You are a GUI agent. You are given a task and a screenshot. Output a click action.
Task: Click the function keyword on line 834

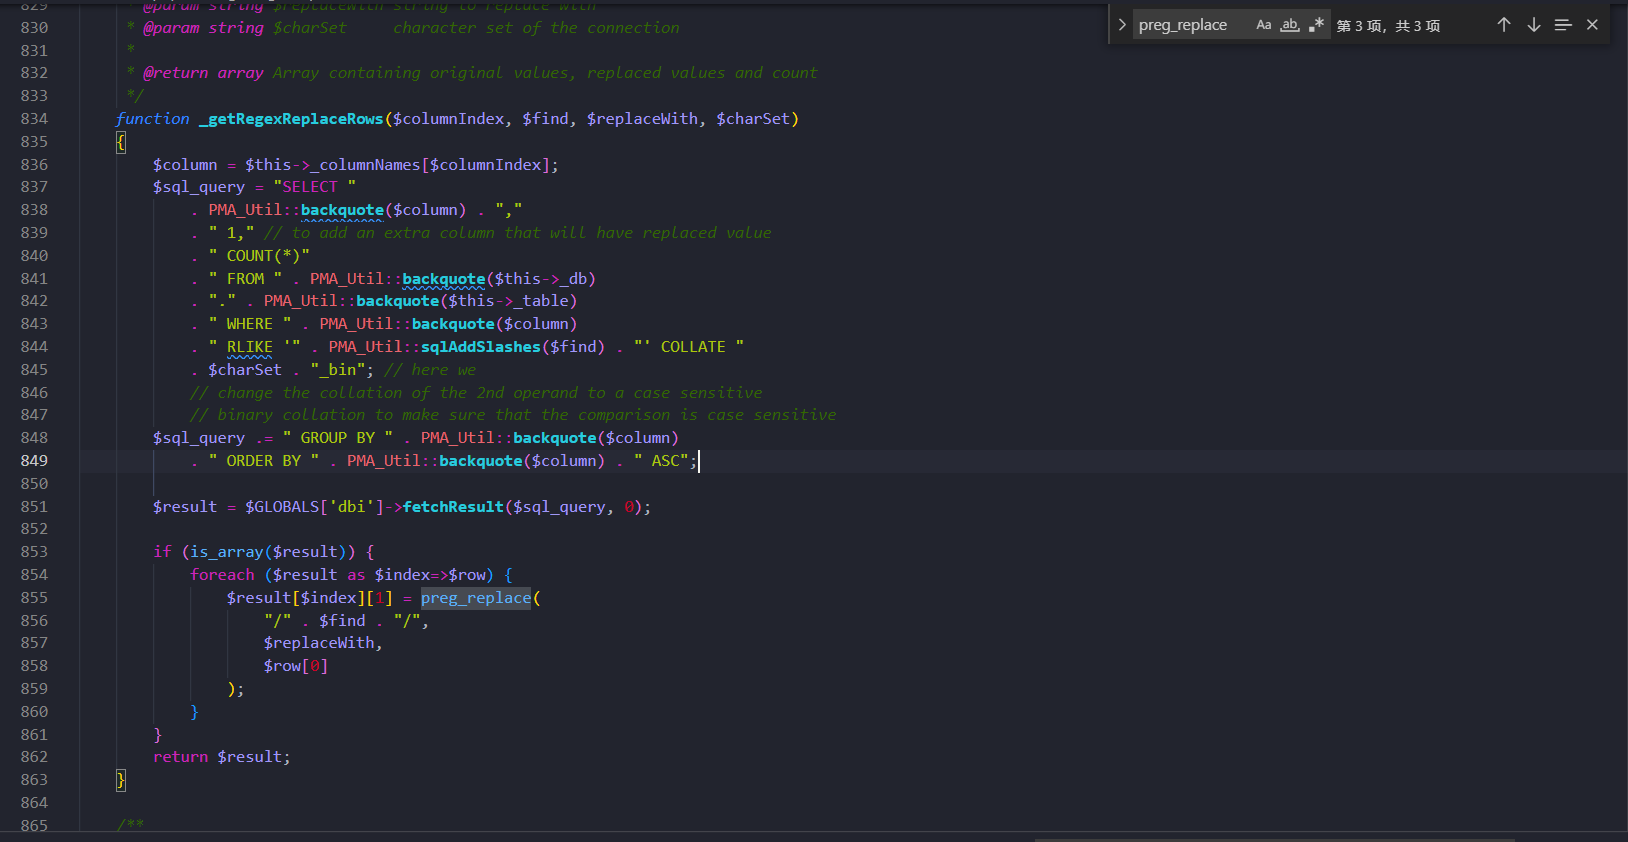coord(152,119)
